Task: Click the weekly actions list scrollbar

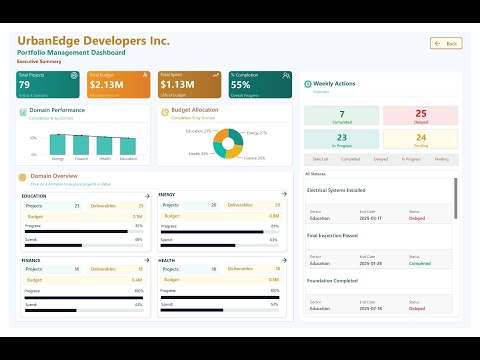Action: 456,198
